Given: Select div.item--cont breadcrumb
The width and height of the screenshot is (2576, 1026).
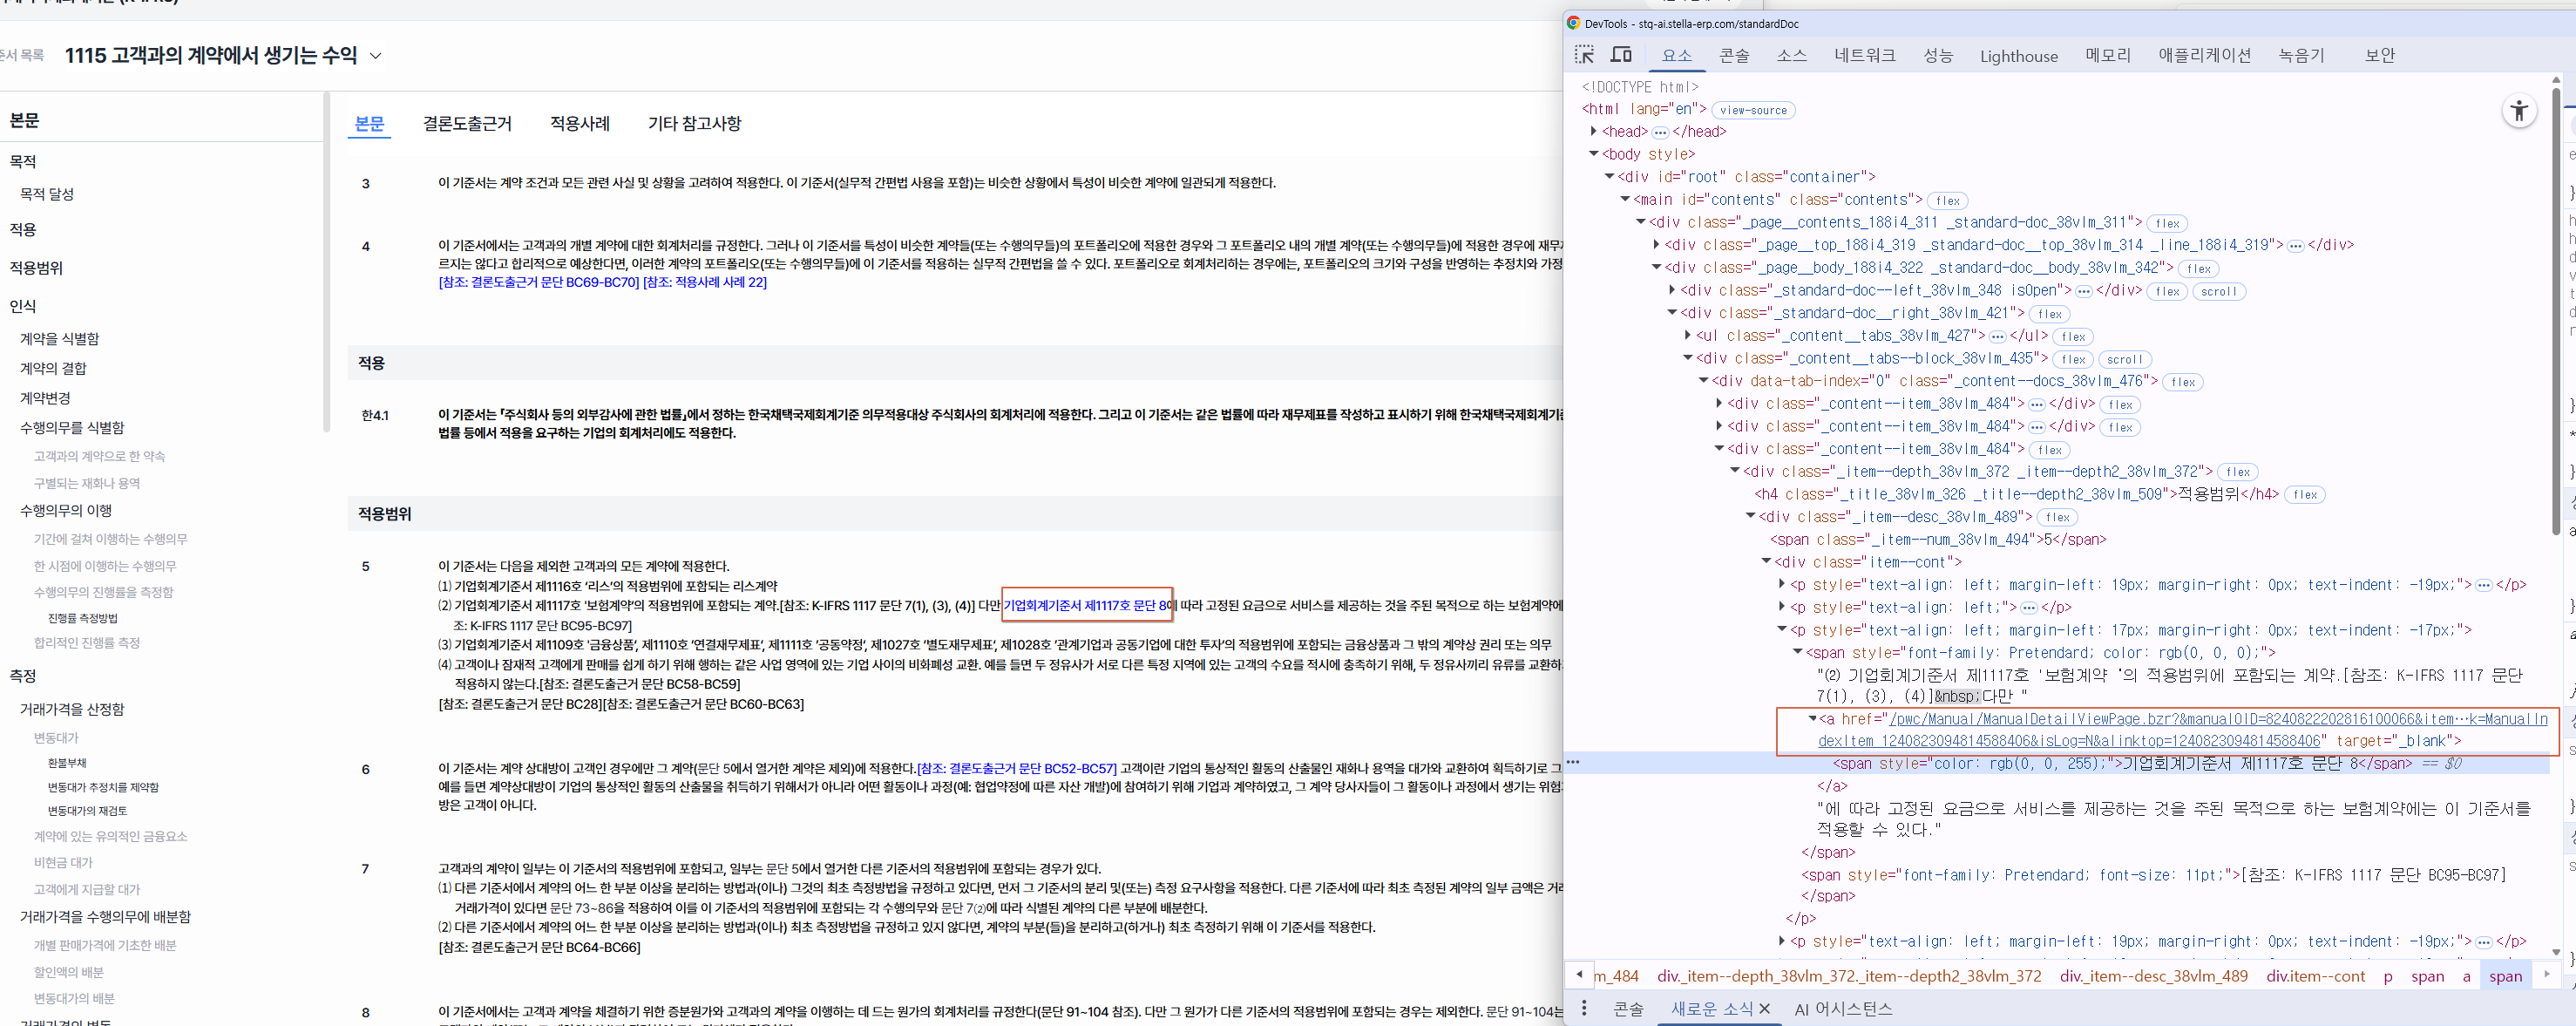Looking at the screenshot, I should (x=2315, y=976).
